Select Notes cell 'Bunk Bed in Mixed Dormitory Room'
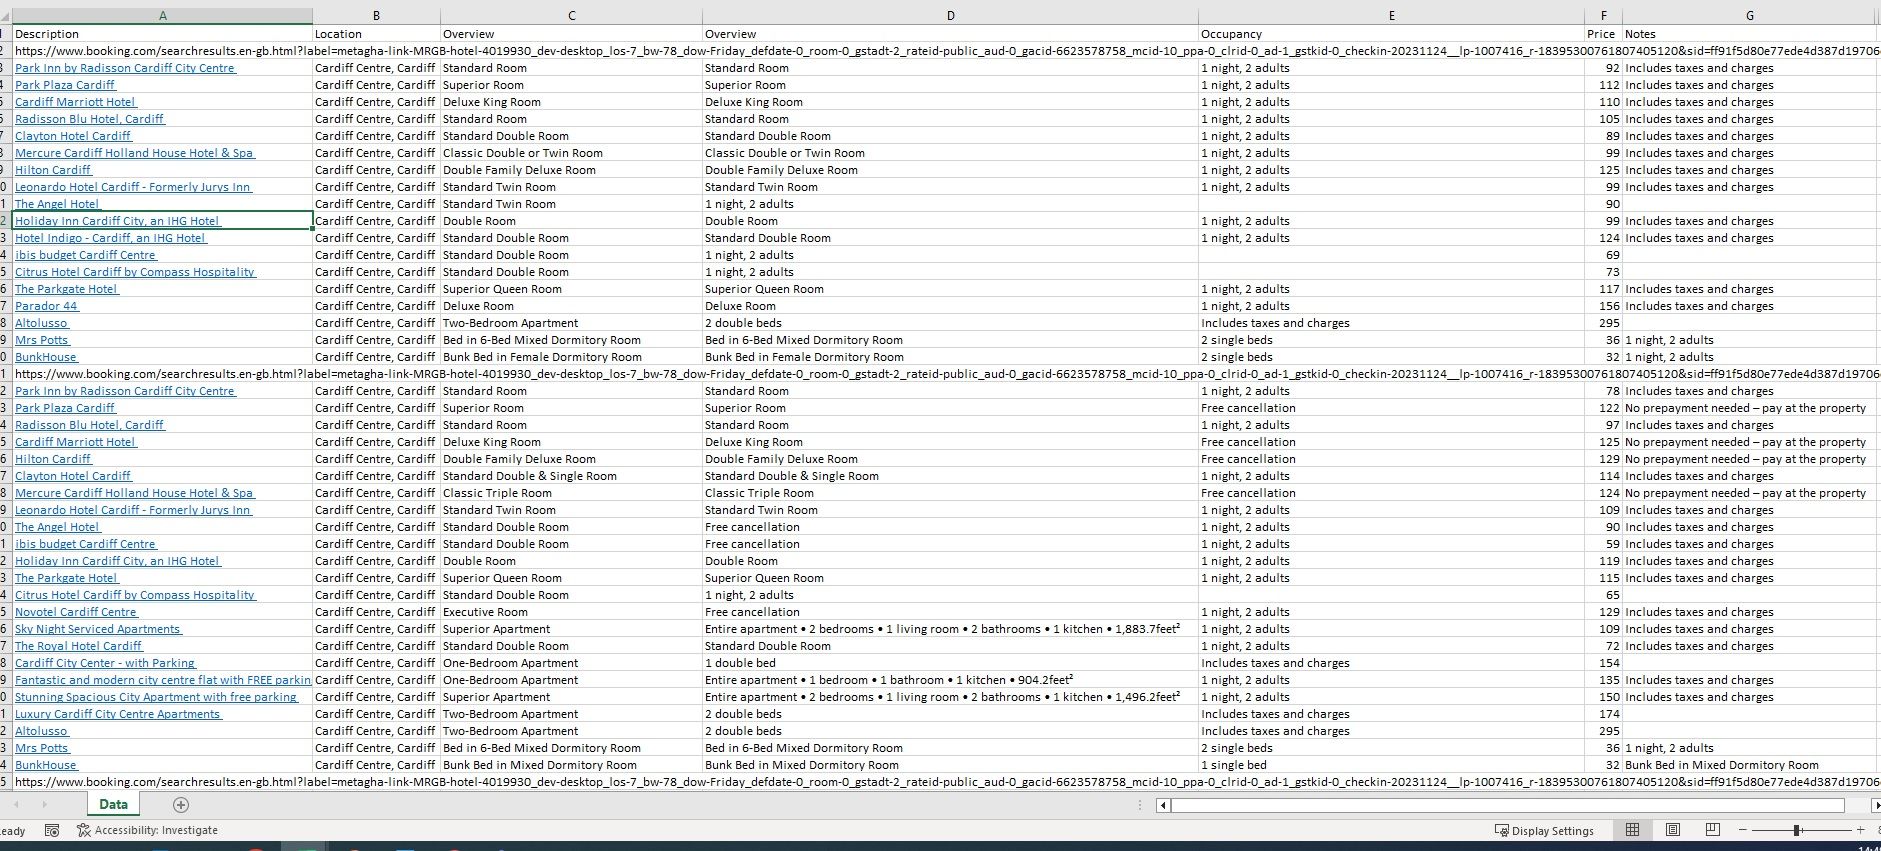Image resolution: width=1881 pixels, height=851 pixels. pos(1750,765)
